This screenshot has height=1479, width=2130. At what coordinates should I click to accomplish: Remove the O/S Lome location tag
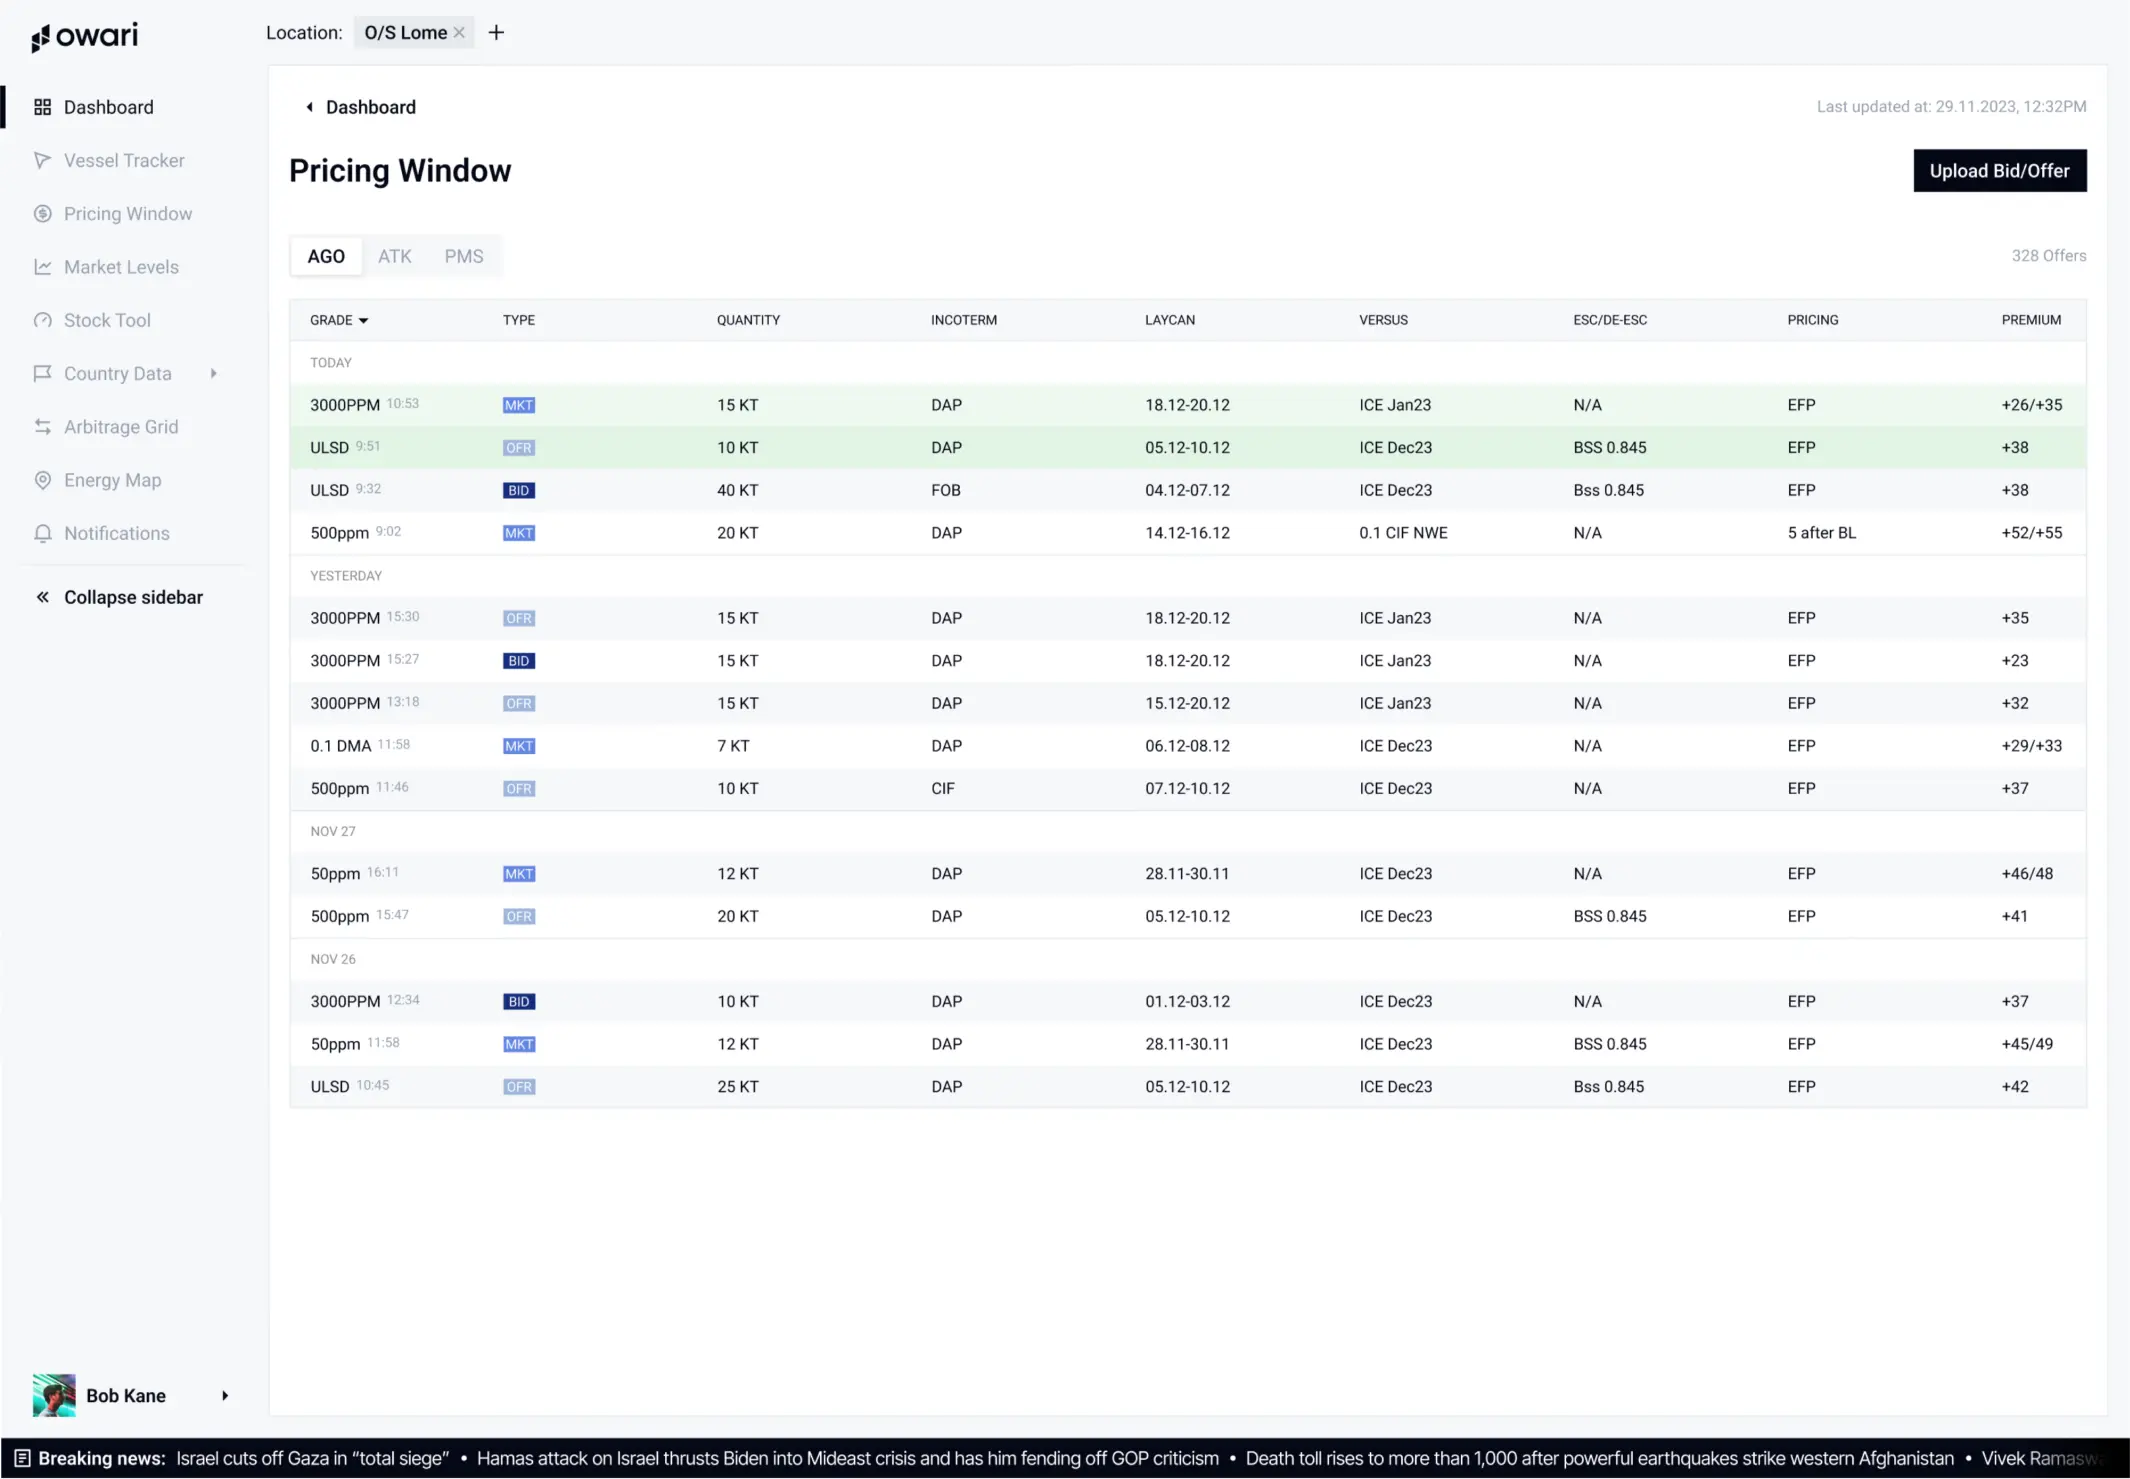459,33
